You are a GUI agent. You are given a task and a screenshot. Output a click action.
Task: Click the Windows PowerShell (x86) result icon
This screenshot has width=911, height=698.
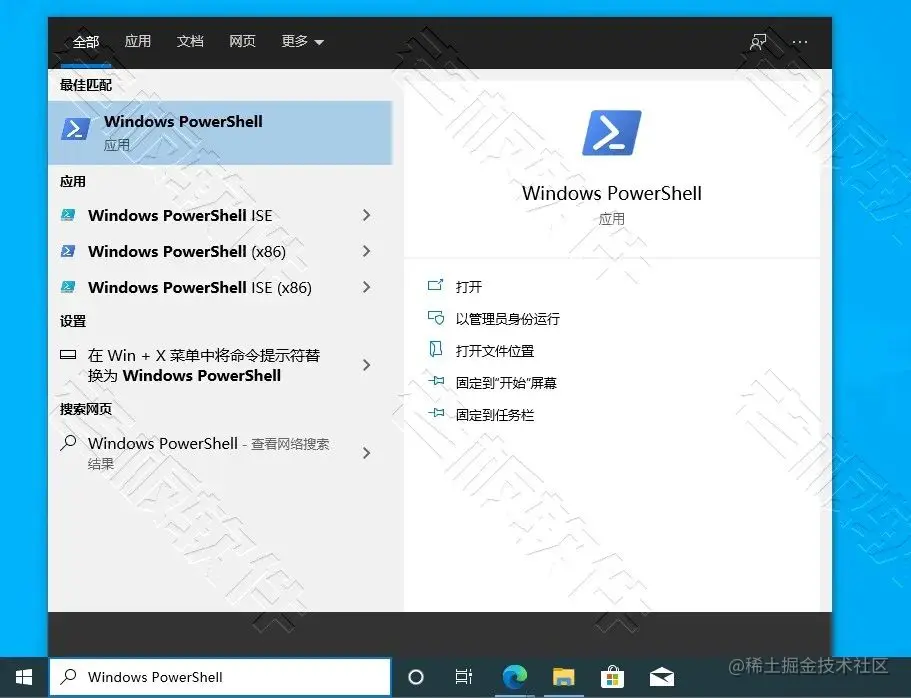tap(68, 251)
